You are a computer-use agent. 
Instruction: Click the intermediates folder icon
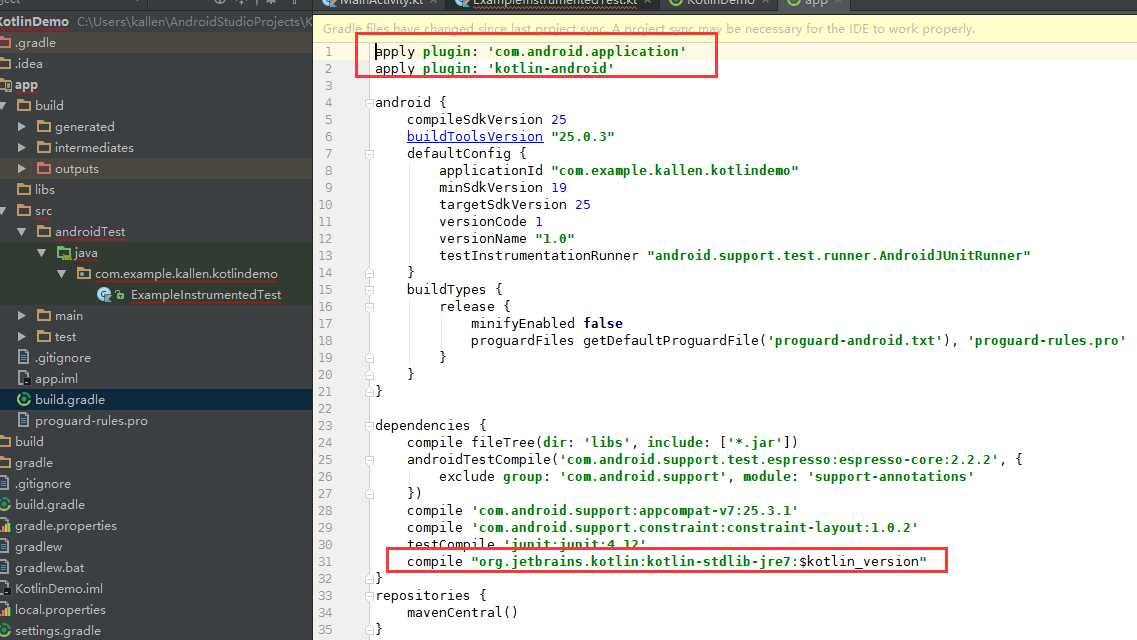[x=44, y=147]
